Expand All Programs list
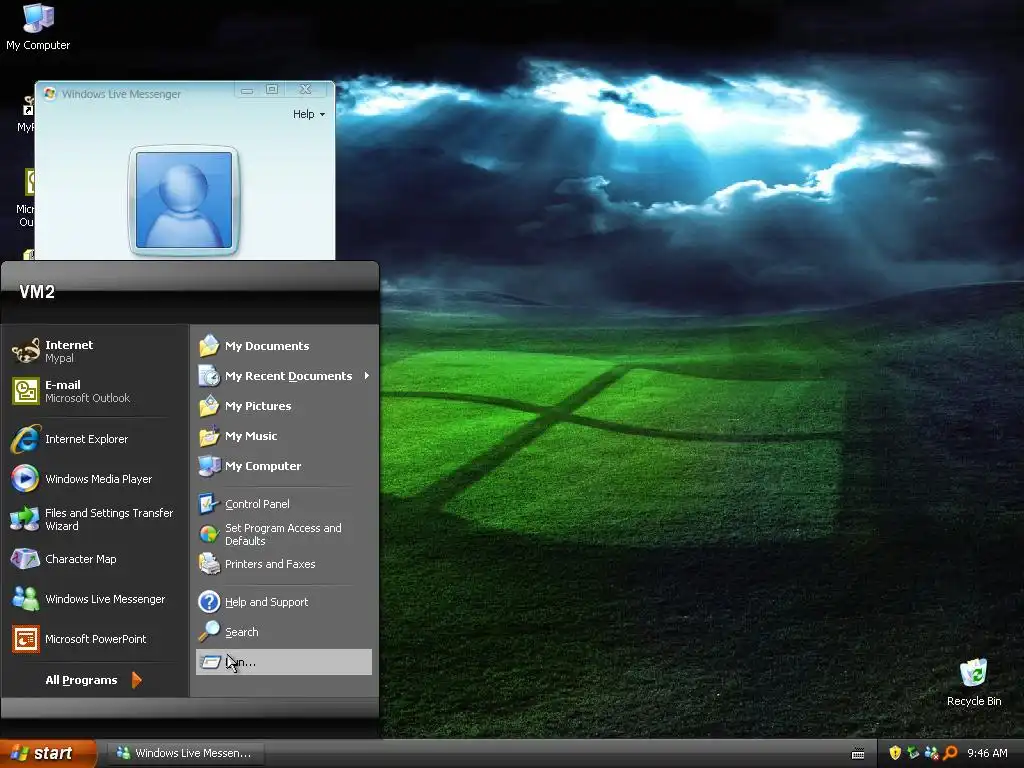The width and height of the screenshot is (1024, 768). pyautogui.click(x=93, y=680)
